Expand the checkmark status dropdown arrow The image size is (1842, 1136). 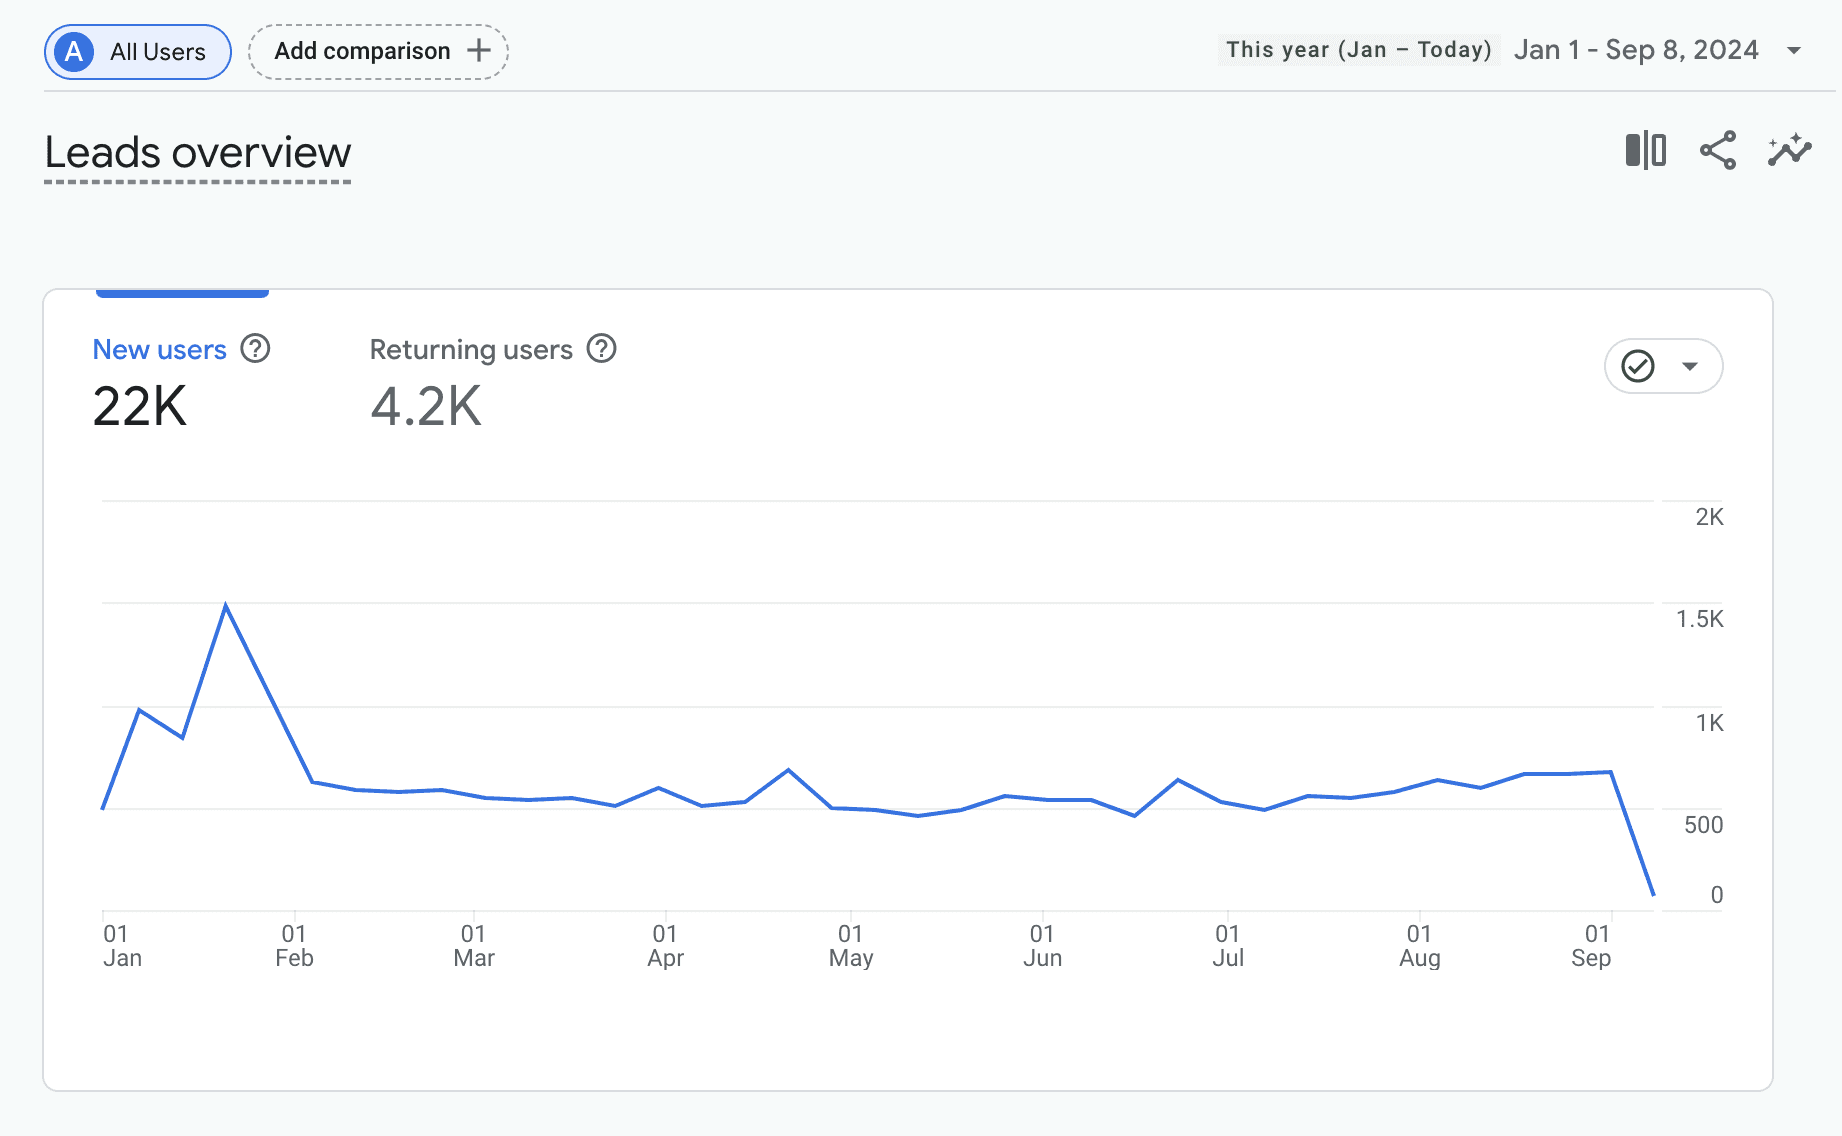(x=1690, y=366)
